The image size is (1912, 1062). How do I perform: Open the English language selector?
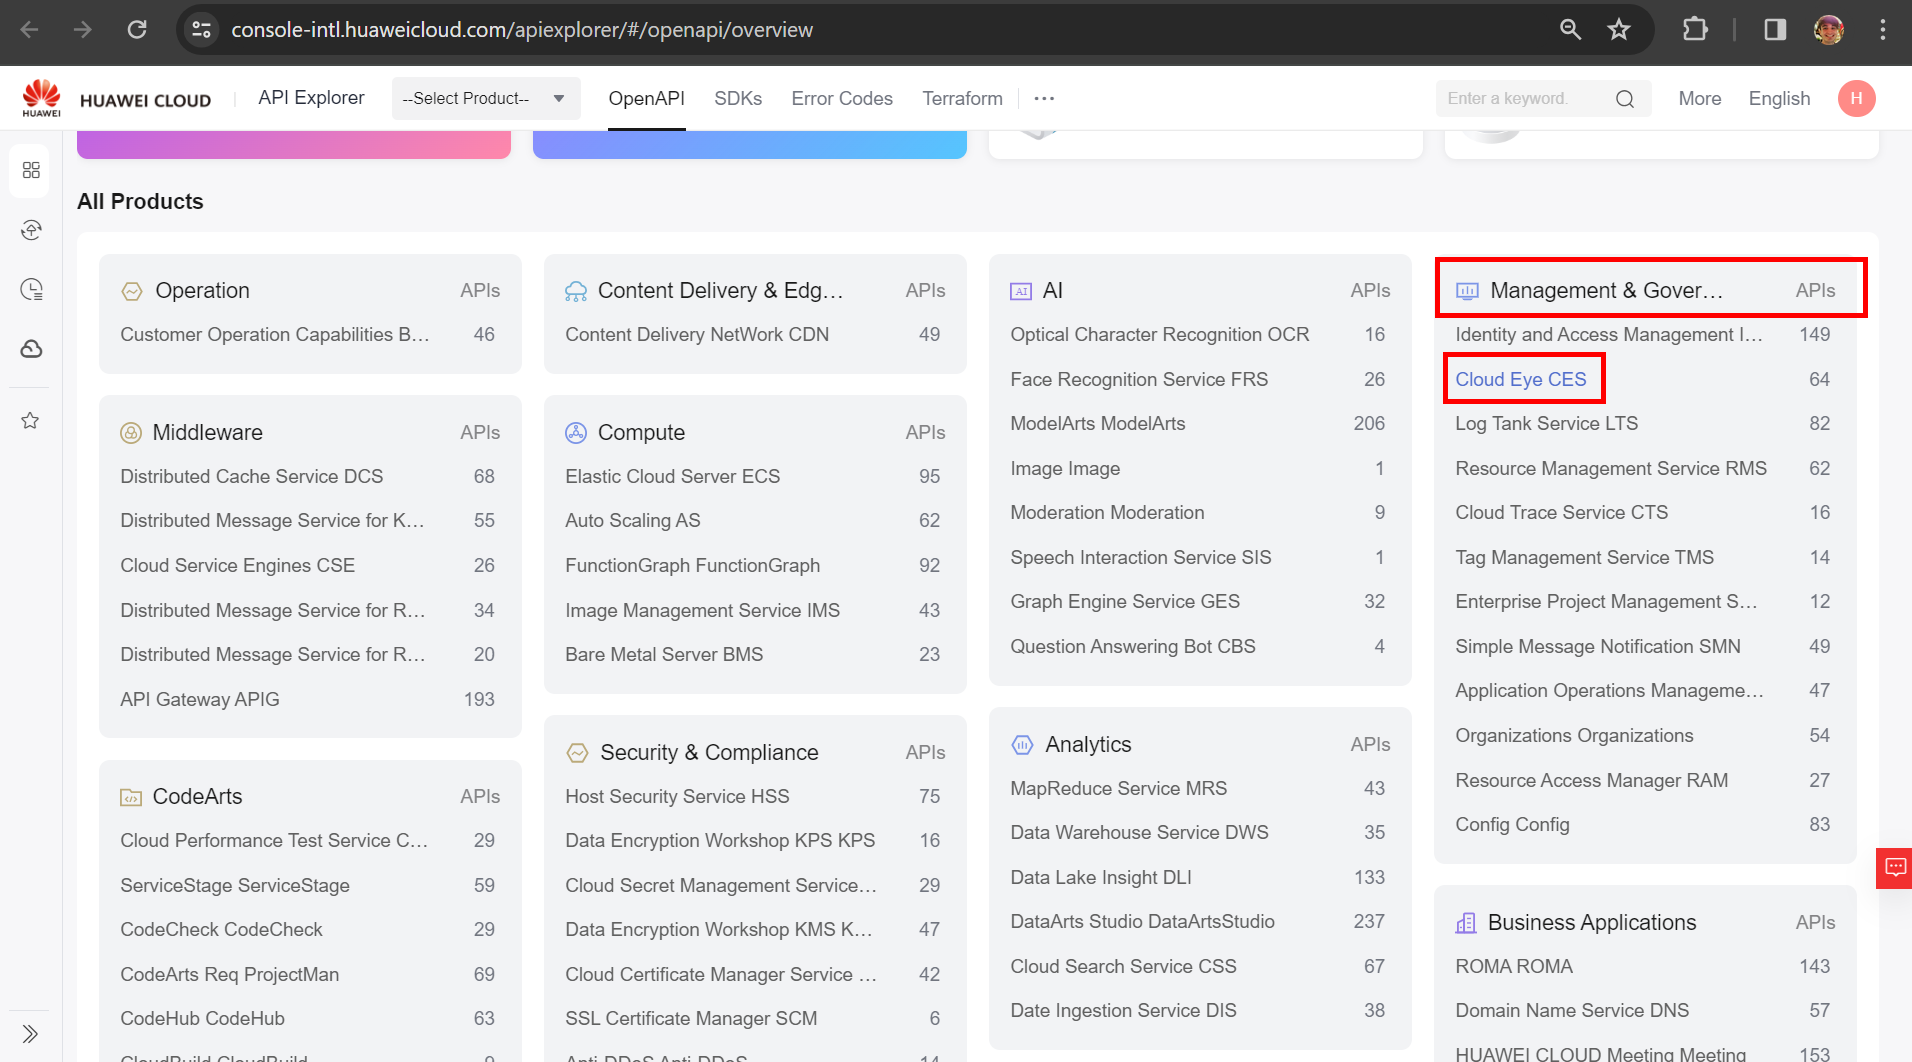point(1779,98)
